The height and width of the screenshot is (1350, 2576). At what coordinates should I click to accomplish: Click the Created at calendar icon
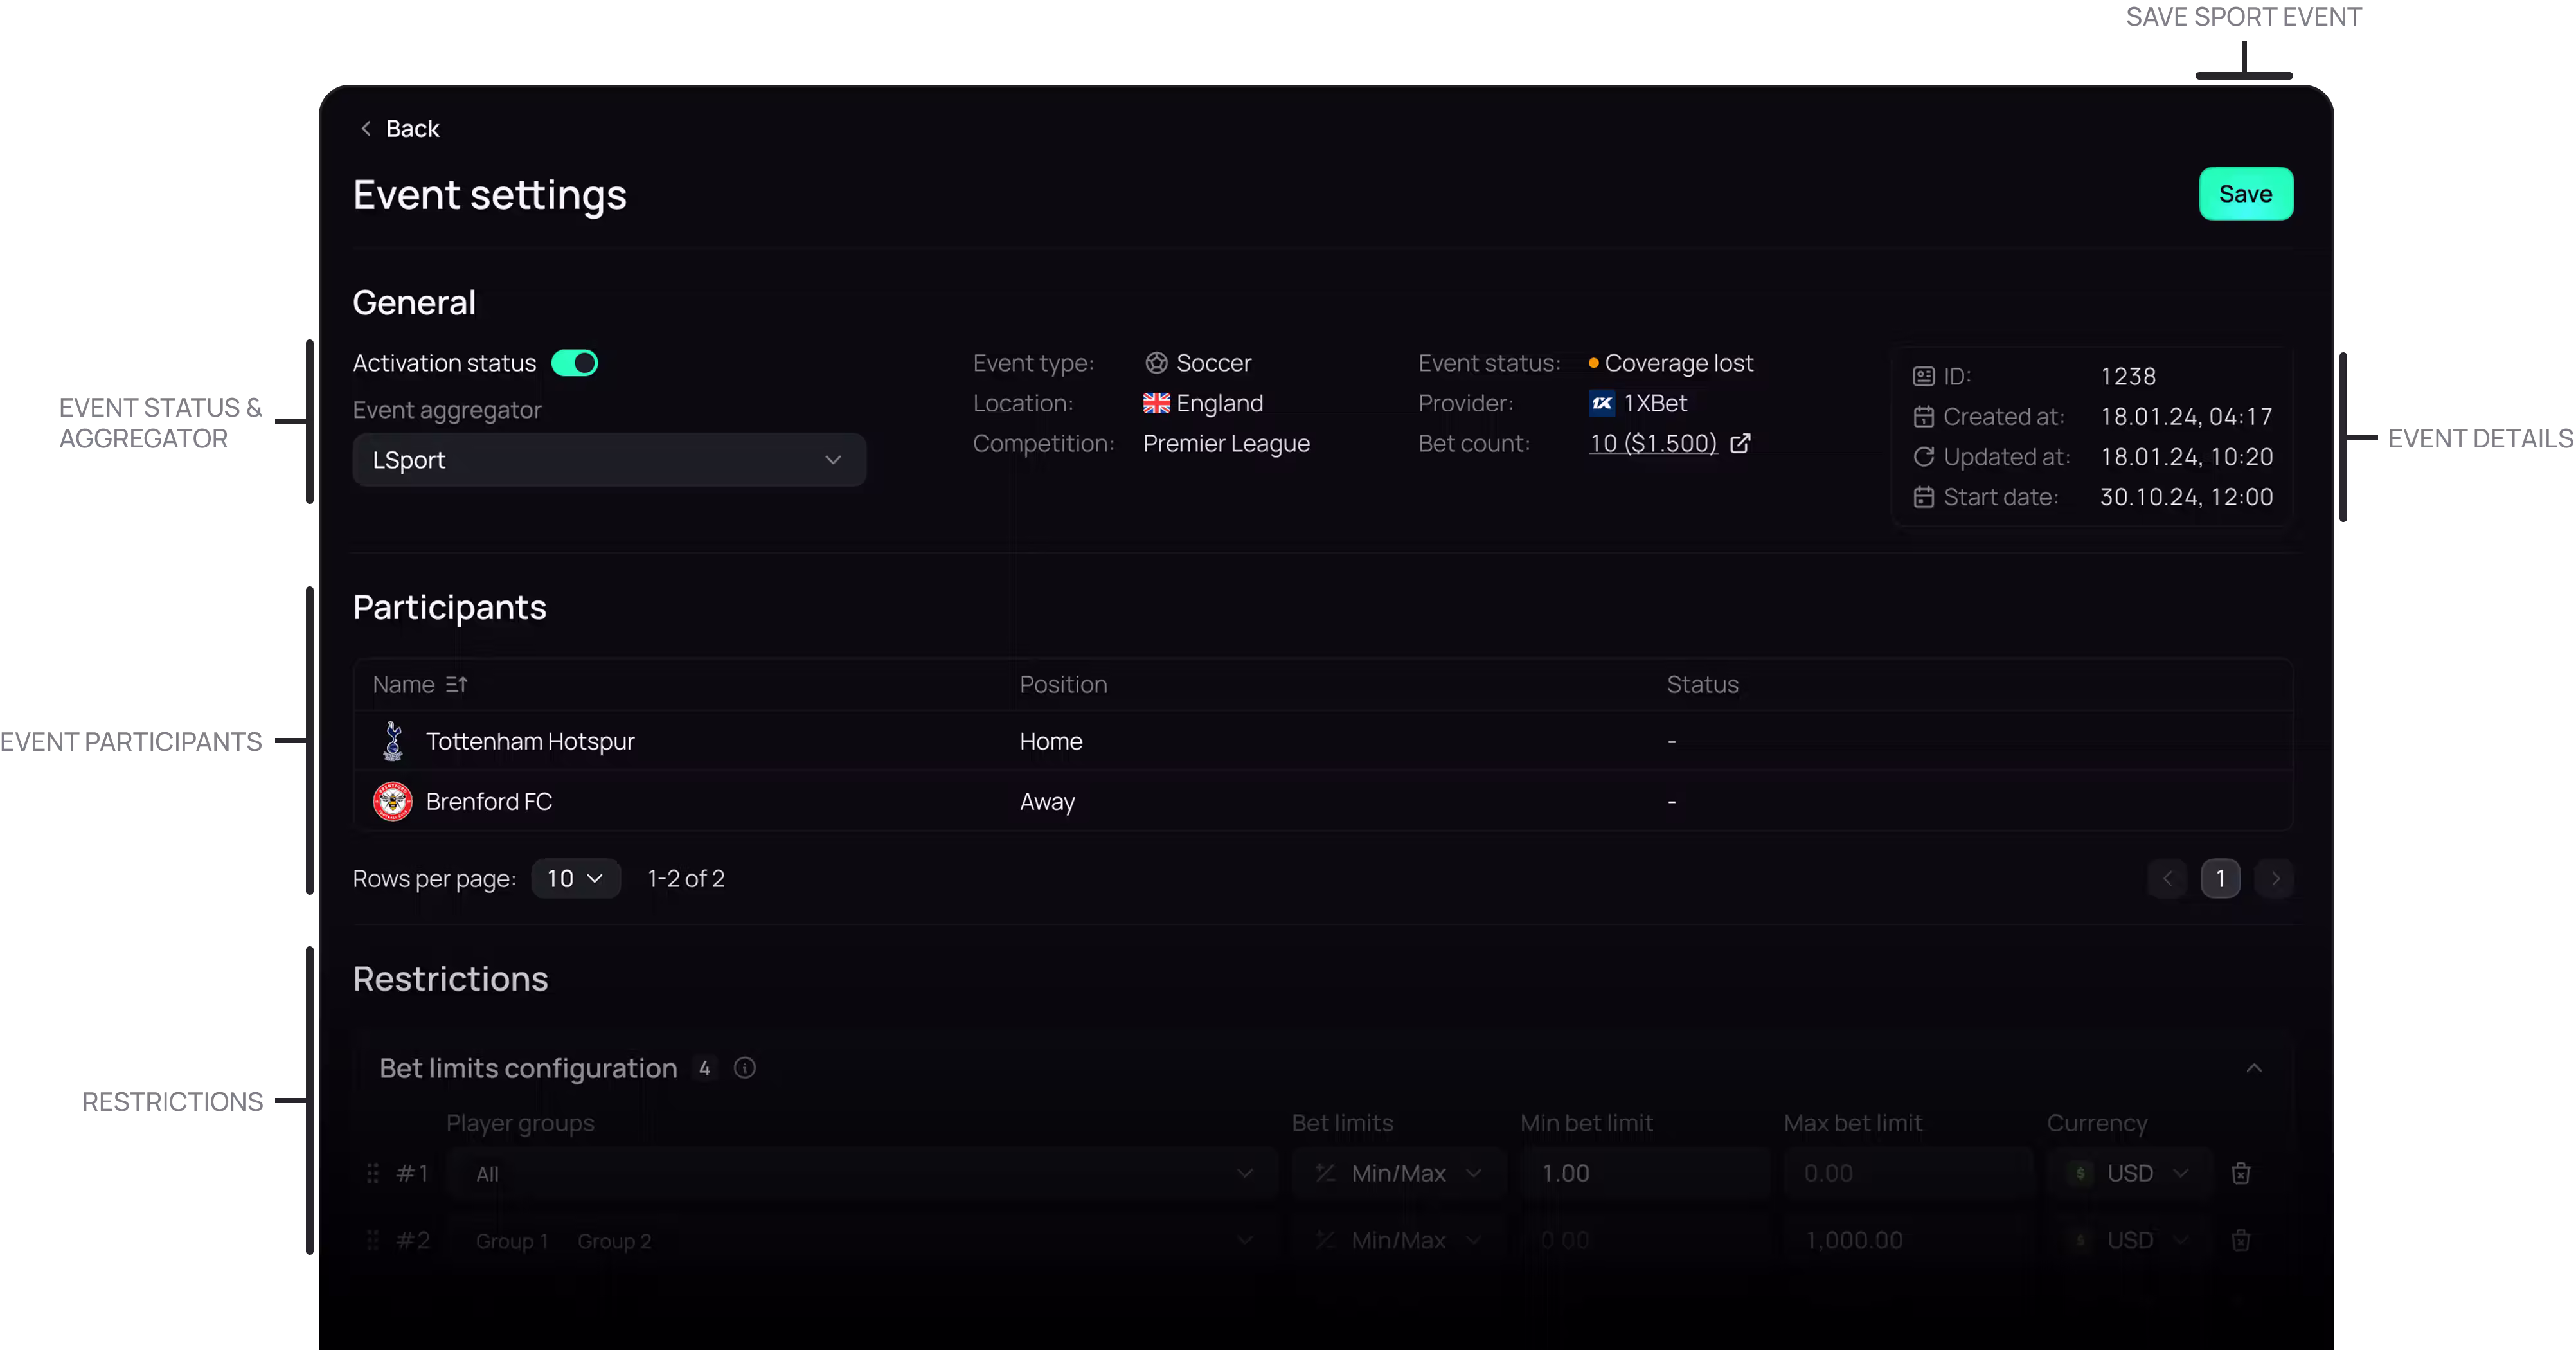(x=1923, y=416)
